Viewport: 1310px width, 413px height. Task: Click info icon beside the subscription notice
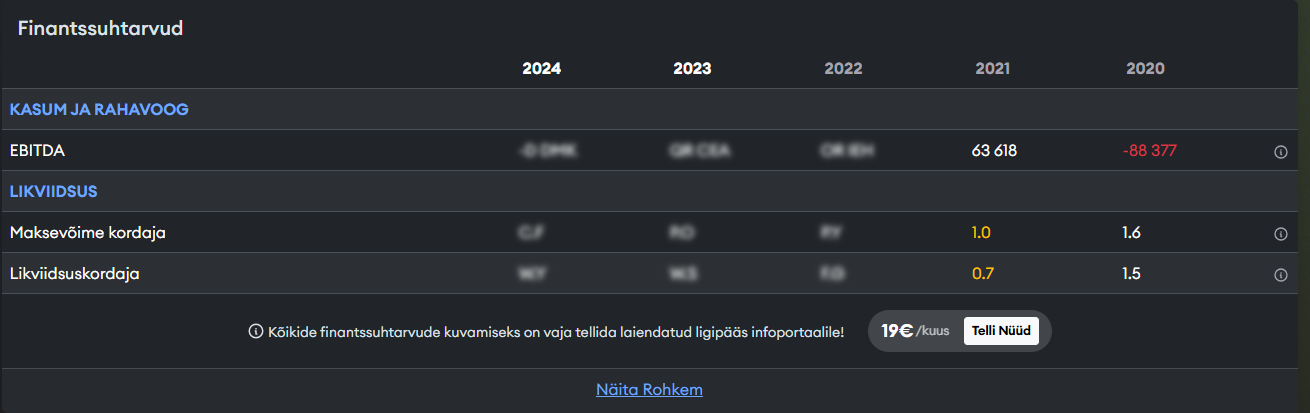click(255, 332)
